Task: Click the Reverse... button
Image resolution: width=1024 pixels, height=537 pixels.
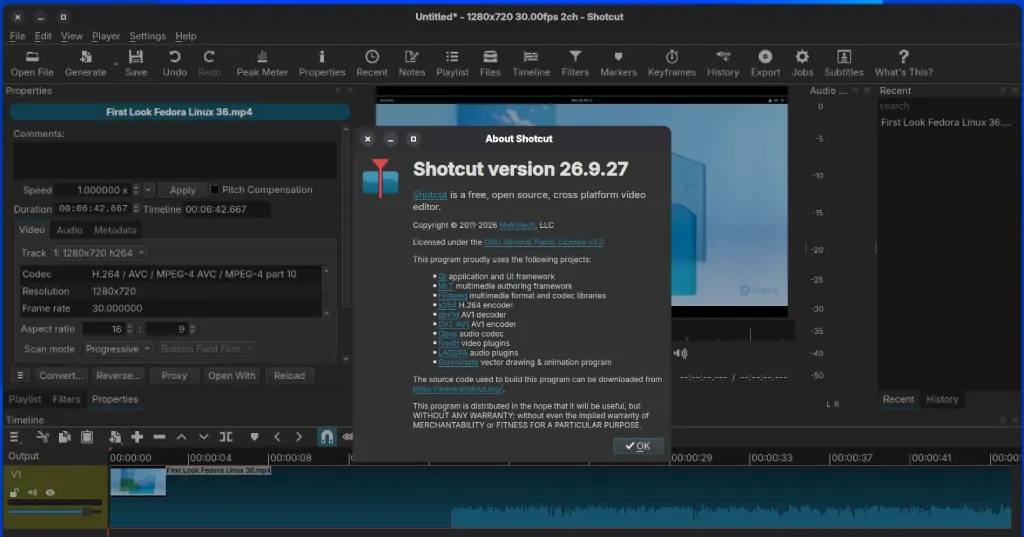Action: 118,376
